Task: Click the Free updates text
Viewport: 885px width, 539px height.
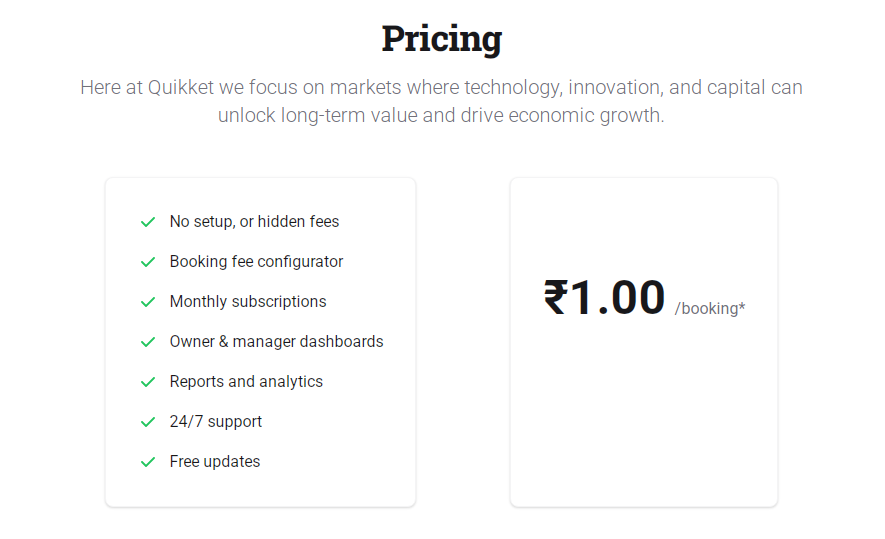Action: pyautogui.click(x=214, y=462)
